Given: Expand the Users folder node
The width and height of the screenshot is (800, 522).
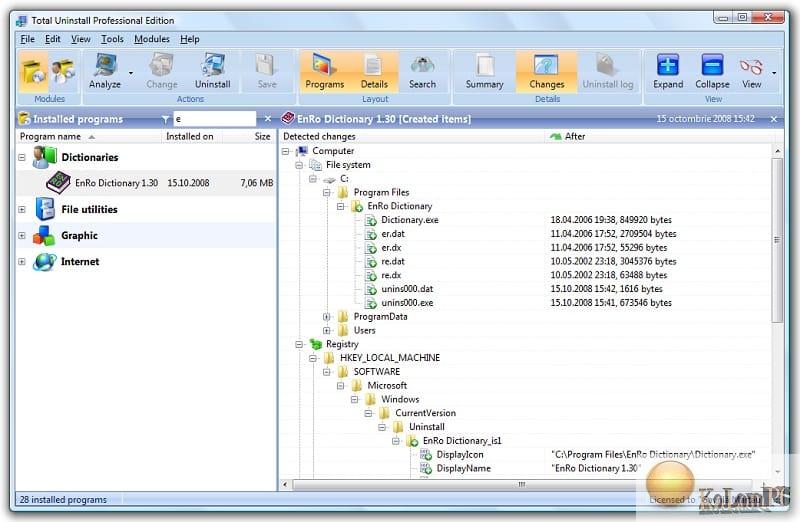Looking at the screenshot, I should point(327,330).
